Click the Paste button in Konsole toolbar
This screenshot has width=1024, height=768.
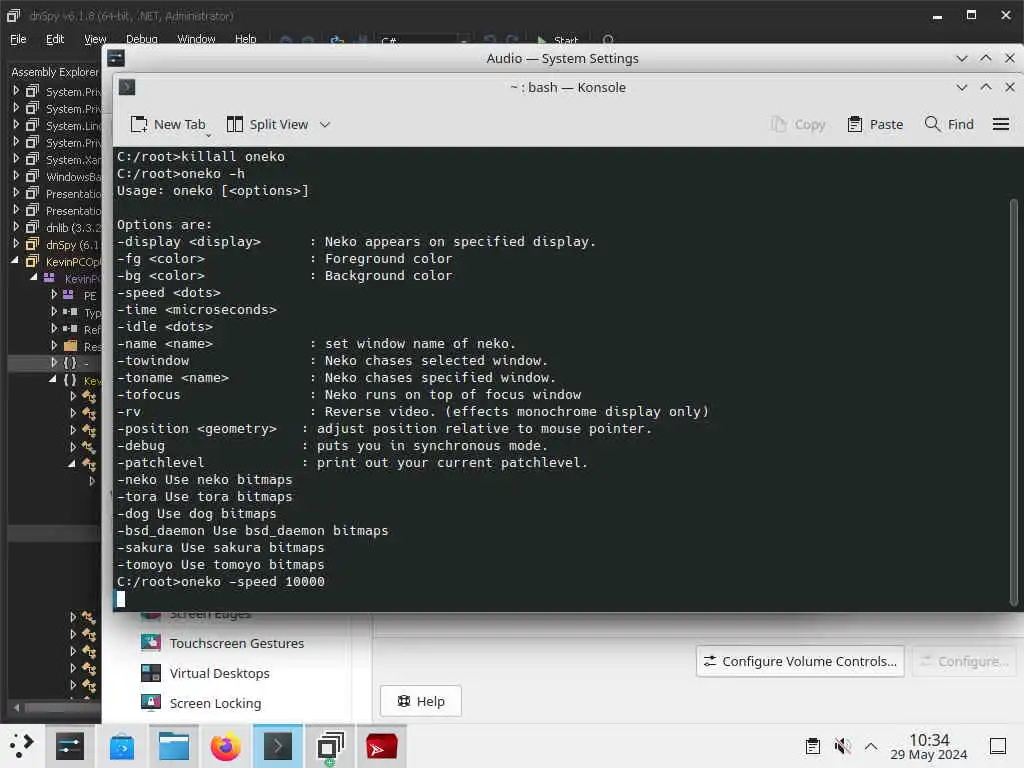click(874, 125)
